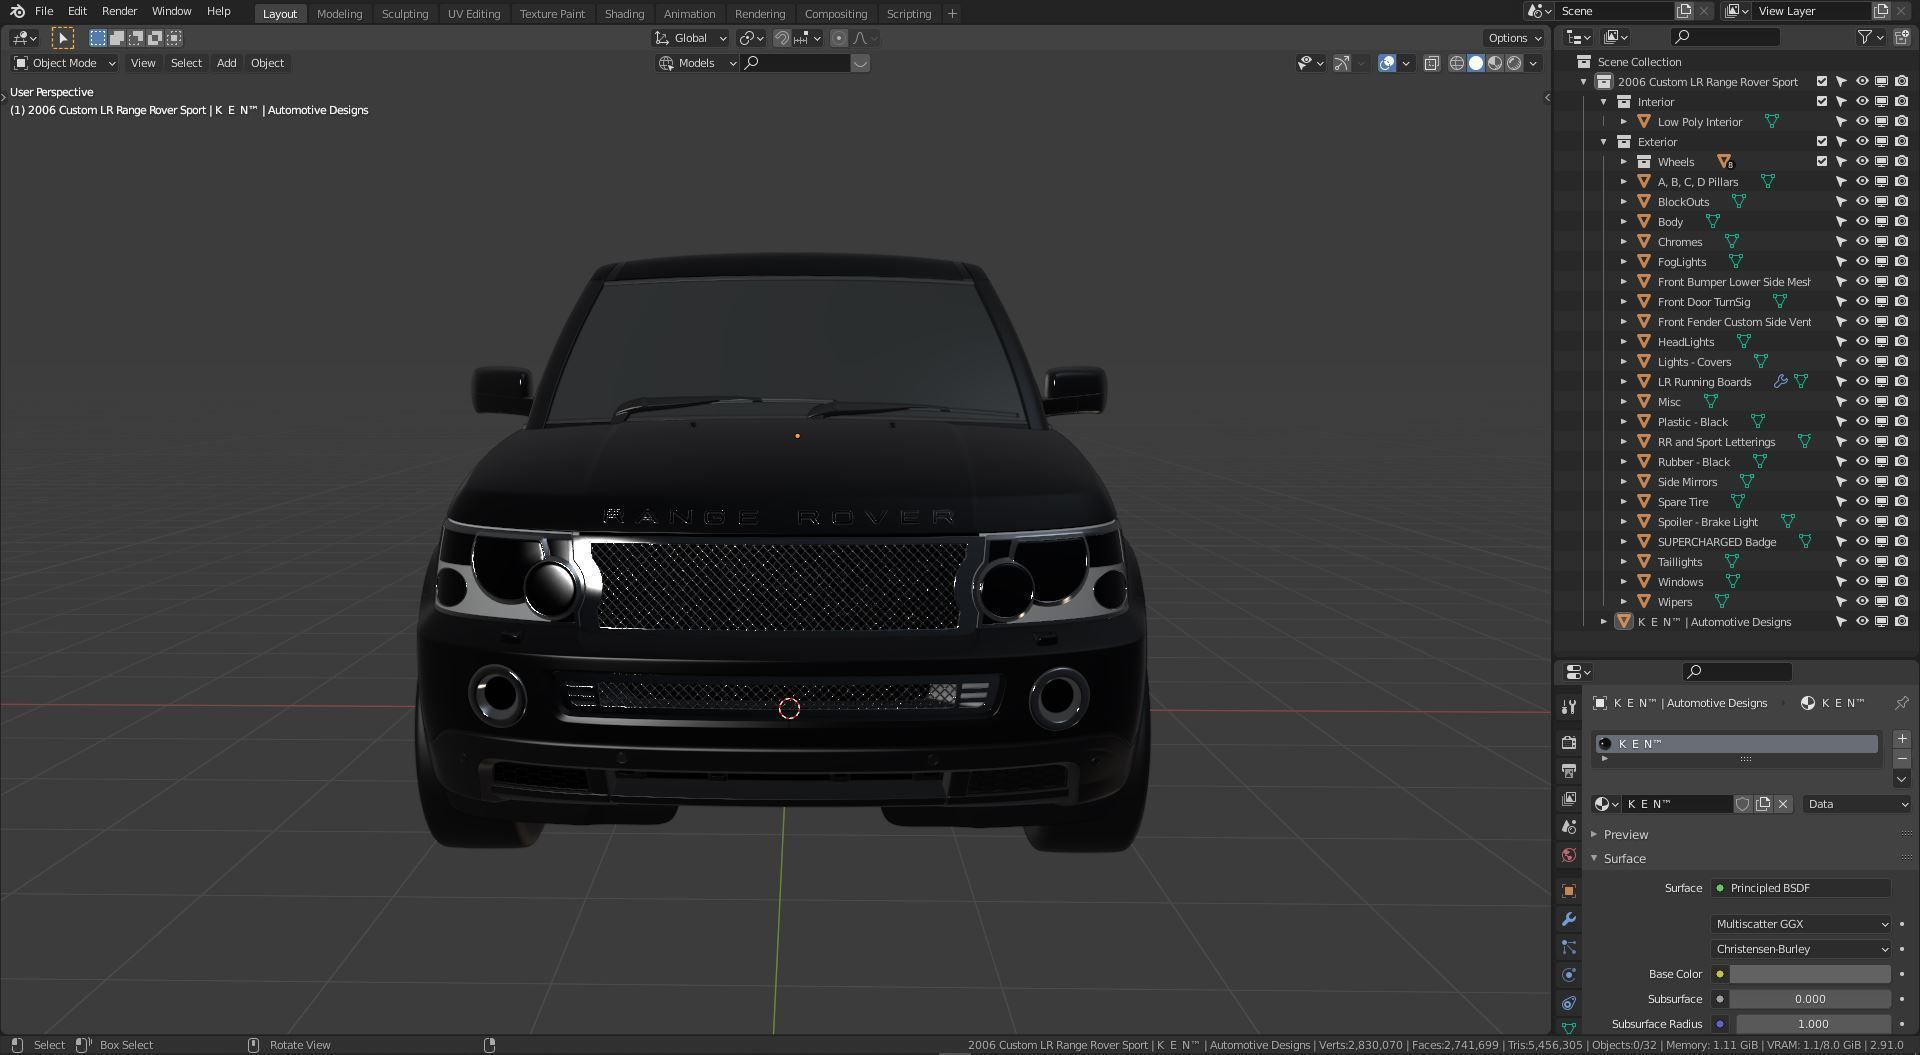Toggle X-ray view in the viewport
This screenshot has width=1920, height=1055.
tap(1431, 63)
